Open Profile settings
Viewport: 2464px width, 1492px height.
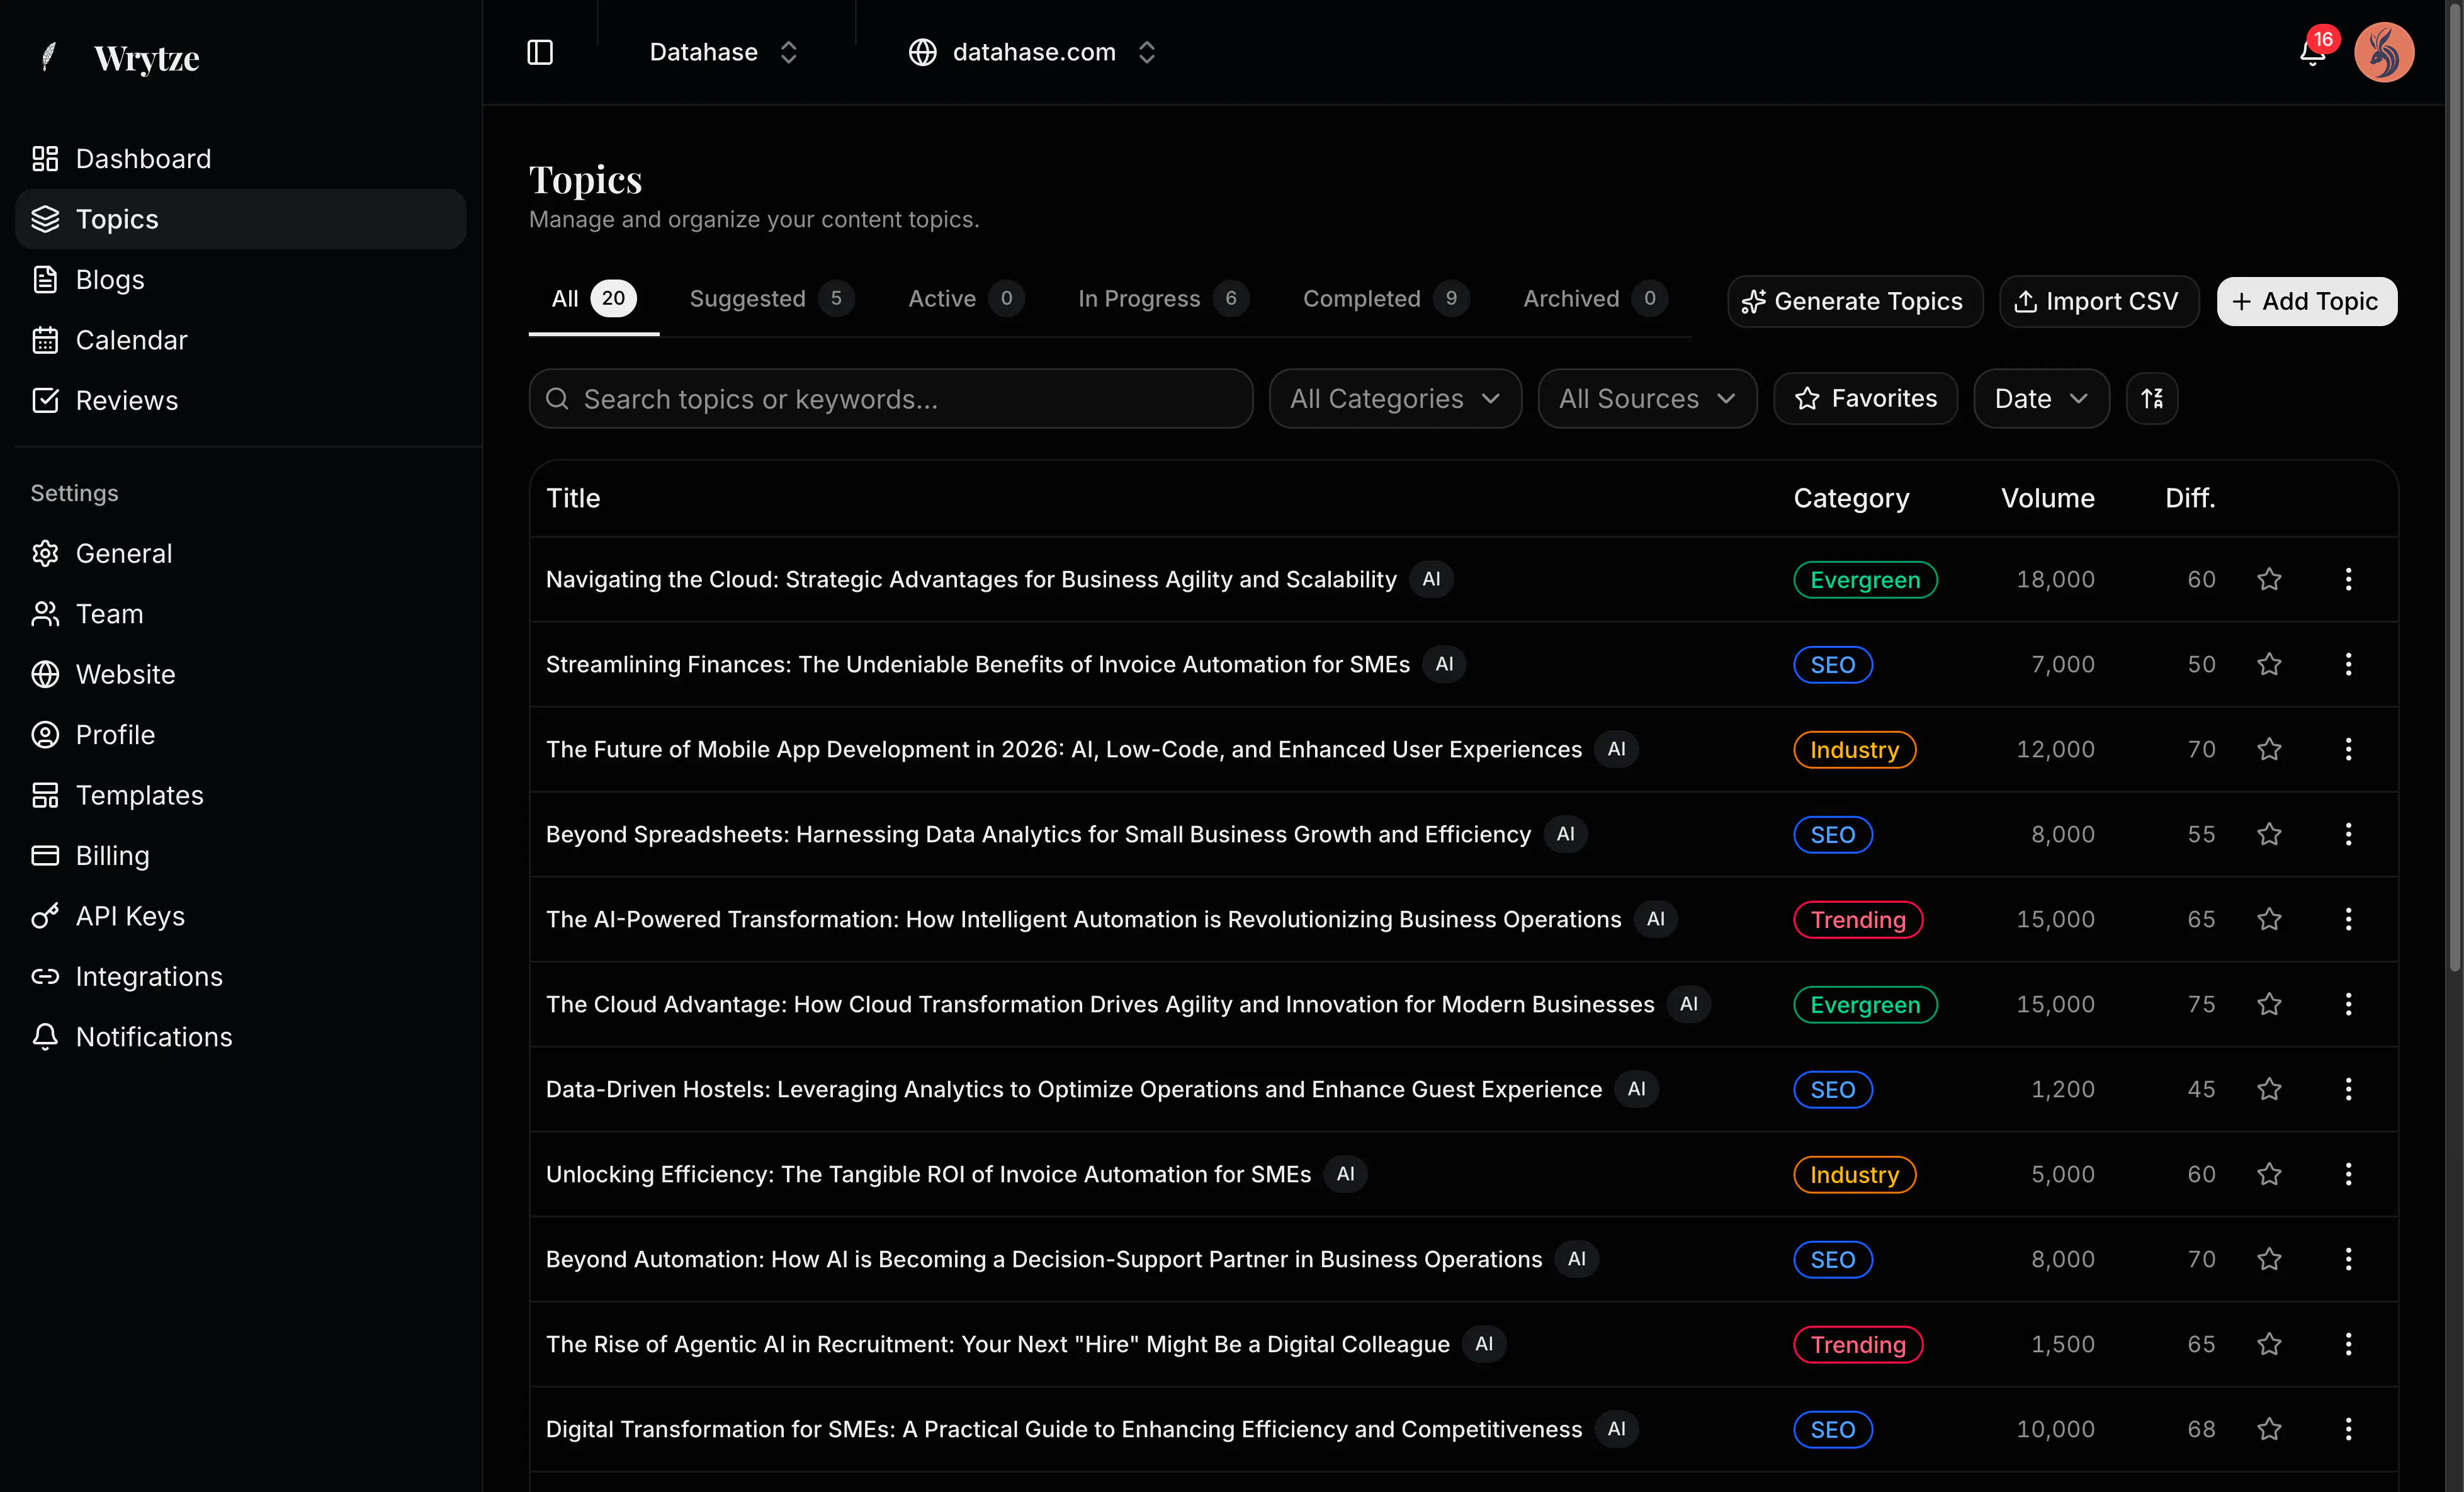coord(240,735)
